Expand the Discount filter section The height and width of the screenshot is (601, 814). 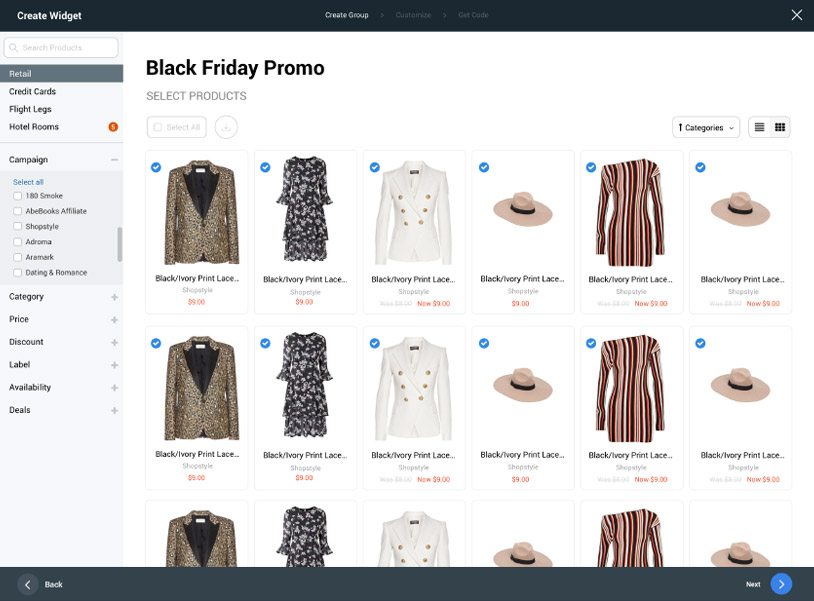[115, 342]
